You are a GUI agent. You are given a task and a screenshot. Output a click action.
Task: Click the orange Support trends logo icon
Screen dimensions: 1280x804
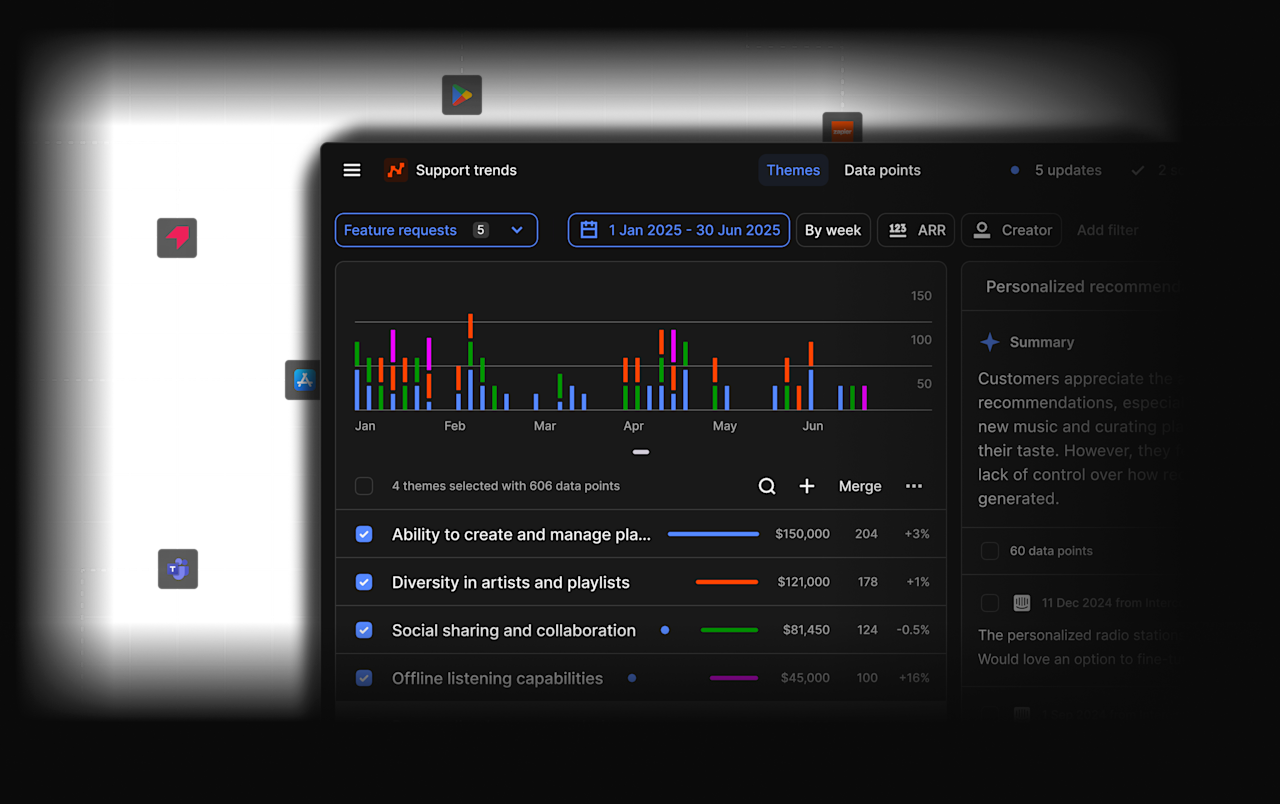click(x=396, y=170)
